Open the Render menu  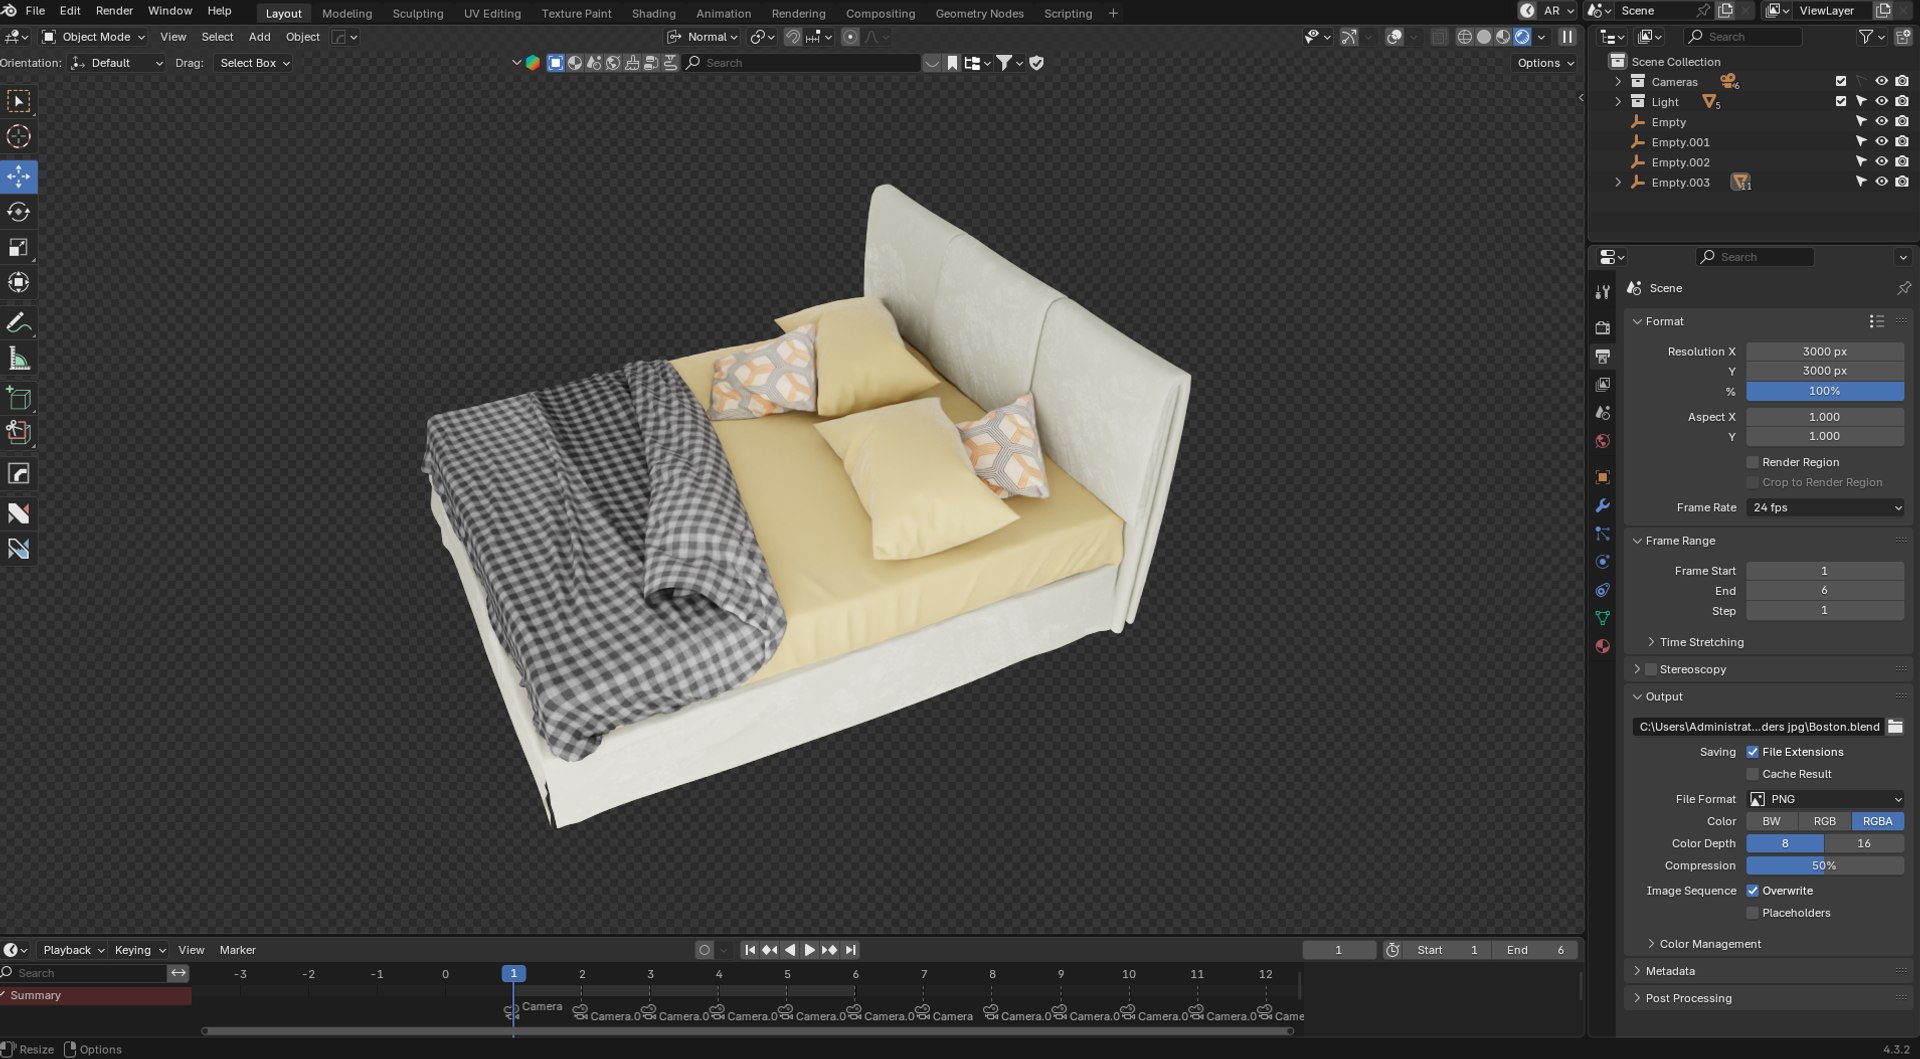114,11
